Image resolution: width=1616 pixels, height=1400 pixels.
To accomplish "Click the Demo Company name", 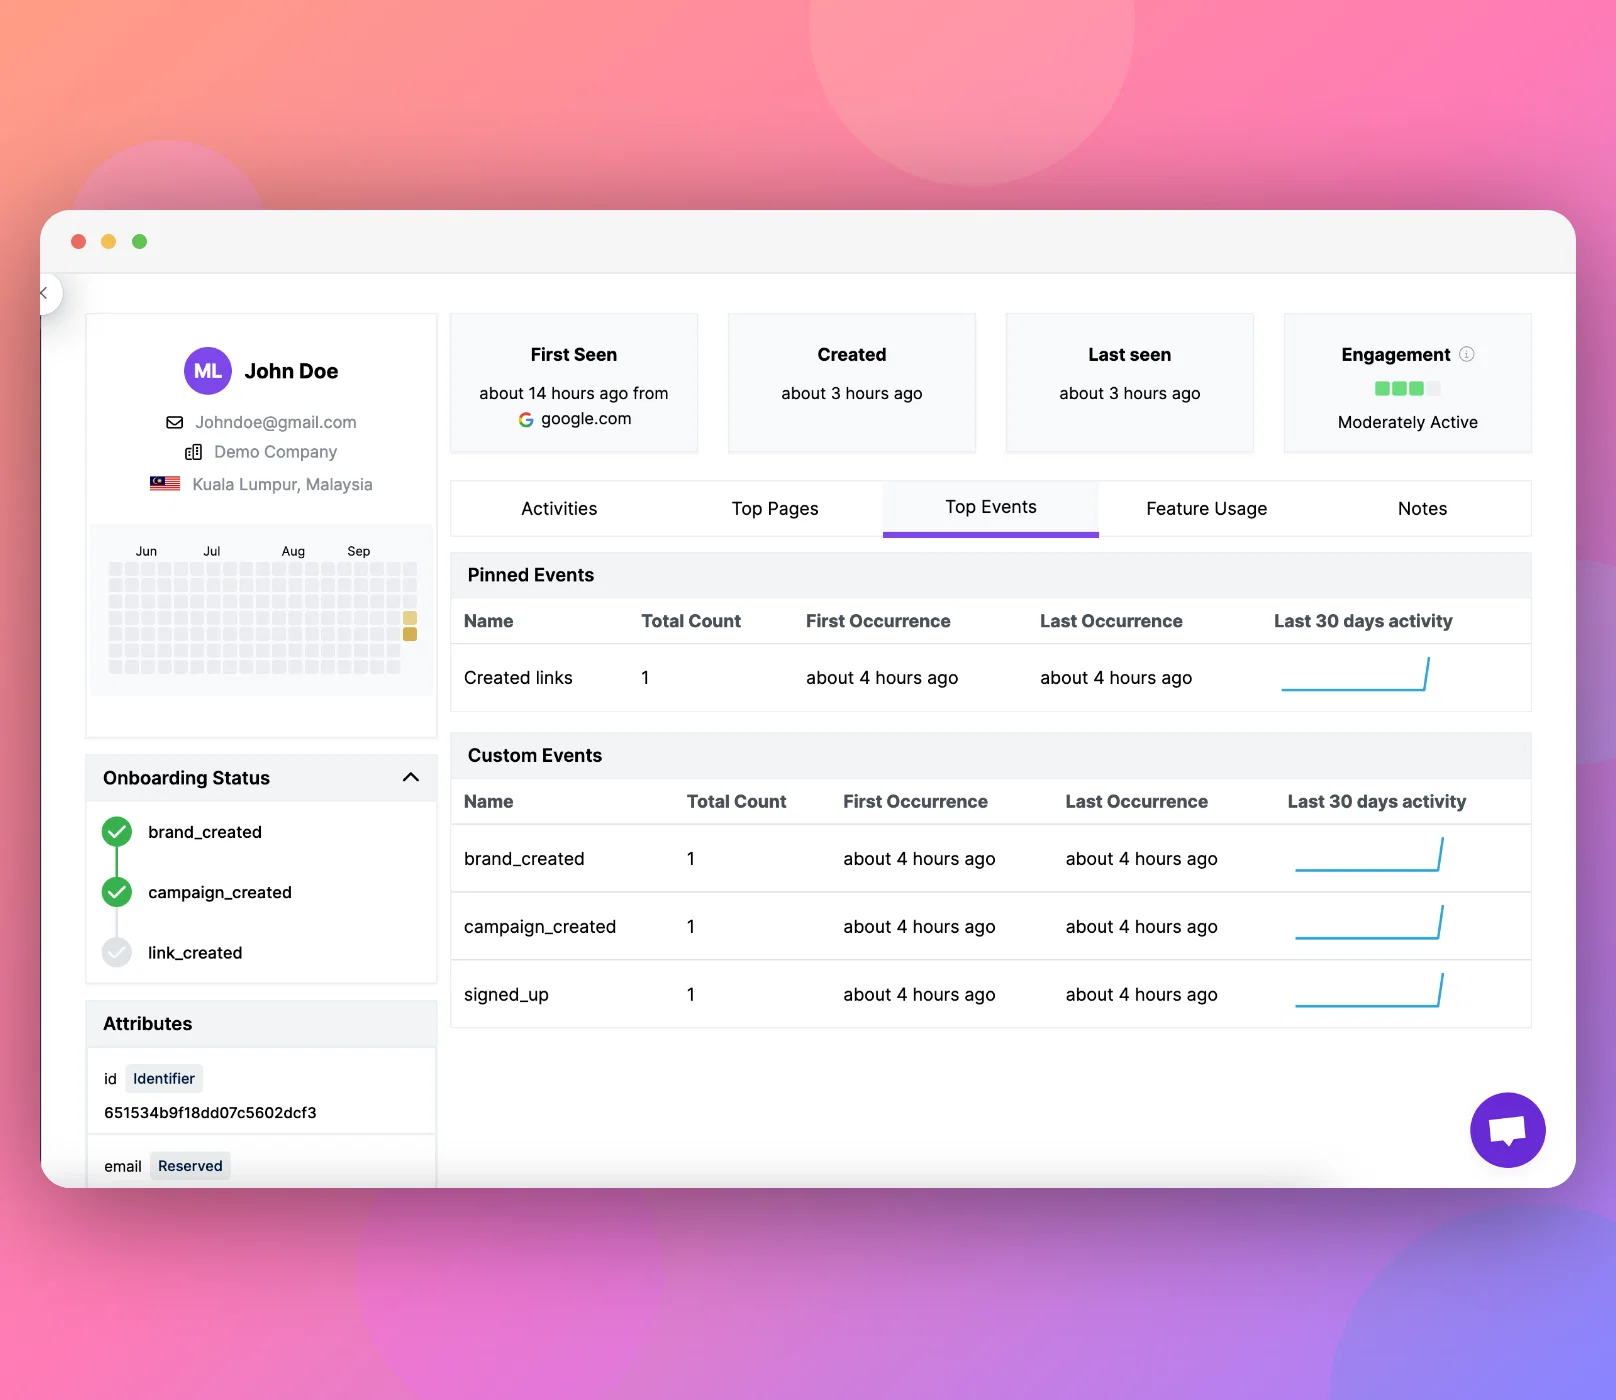I will 275,452.
